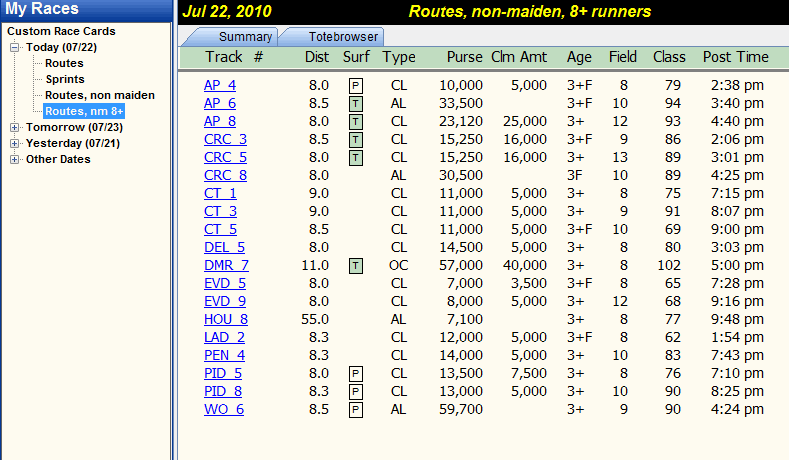Open the PEN 4 race link

pos(224,356)
